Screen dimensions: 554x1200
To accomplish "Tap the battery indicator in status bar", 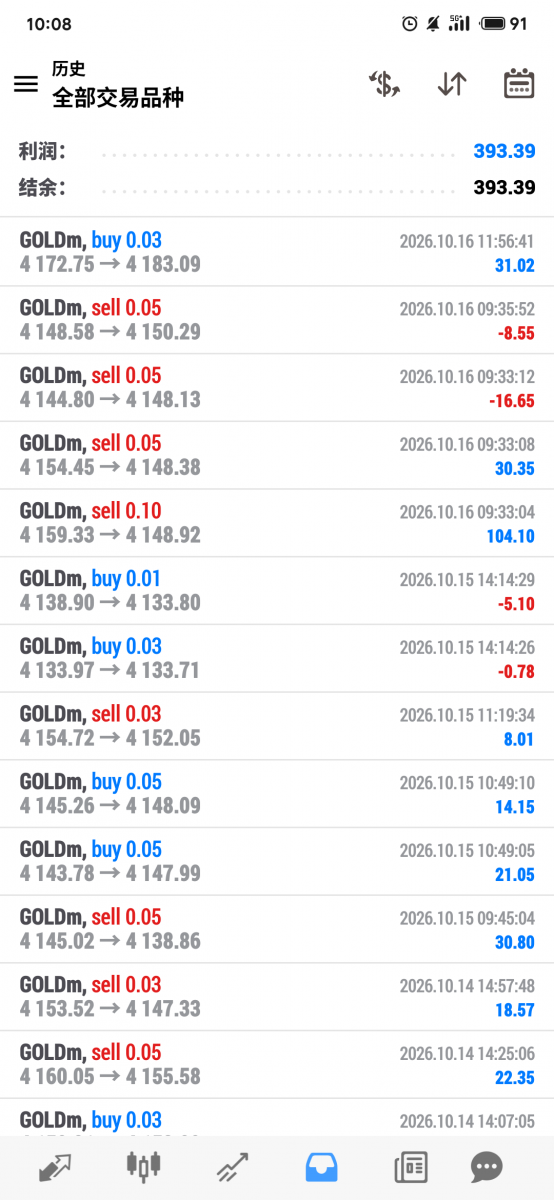I will click(504, 24).
